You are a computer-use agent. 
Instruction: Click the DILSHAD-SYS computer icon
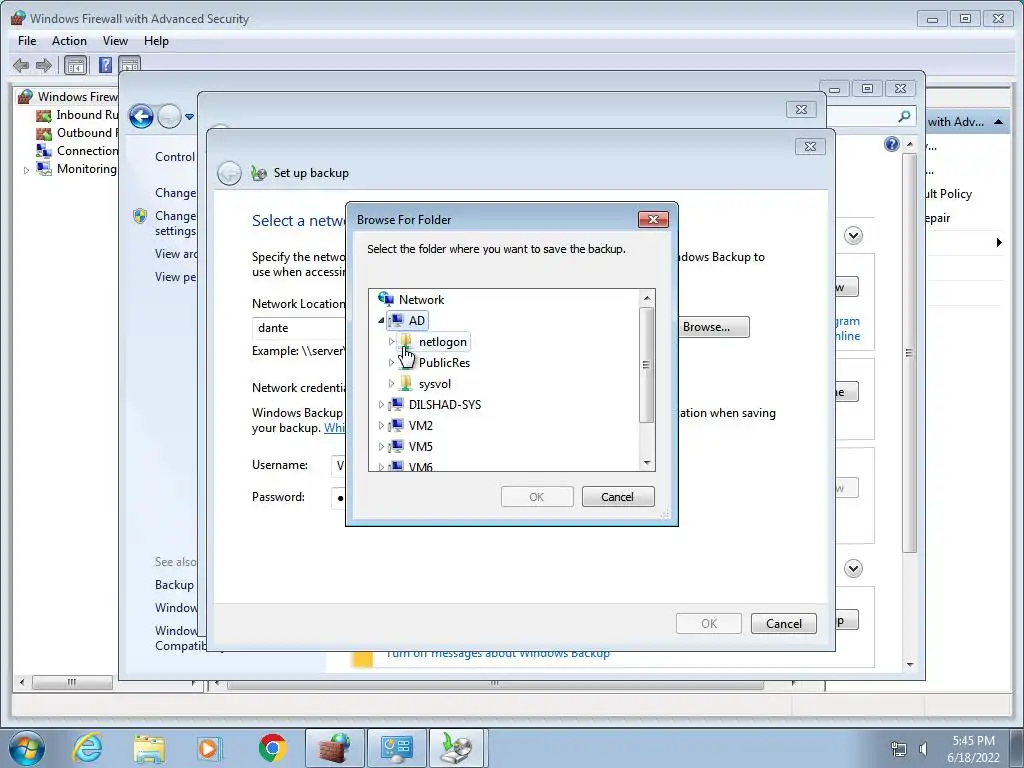(396, 404)
